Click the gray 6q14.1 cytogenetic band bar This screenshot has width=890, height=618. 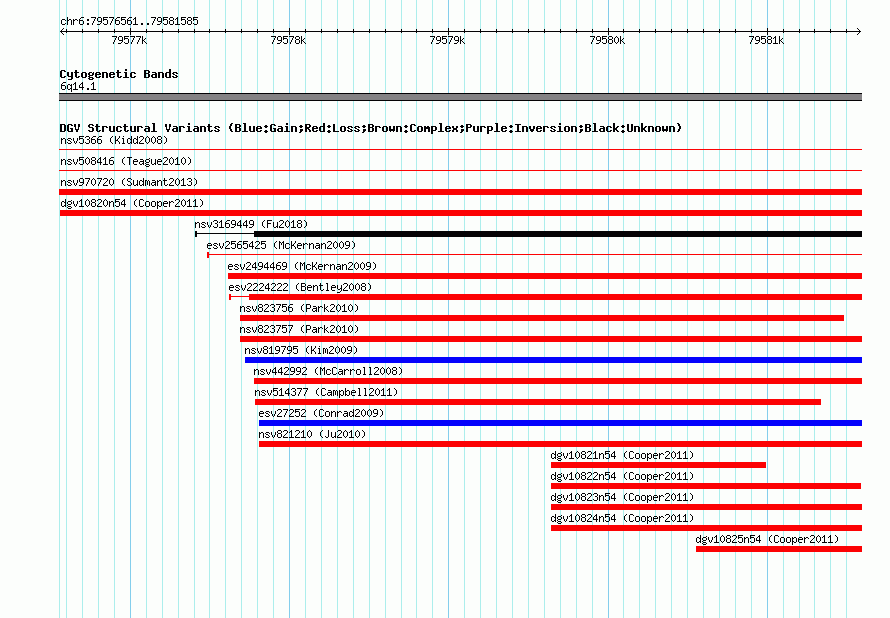(461, 97)
